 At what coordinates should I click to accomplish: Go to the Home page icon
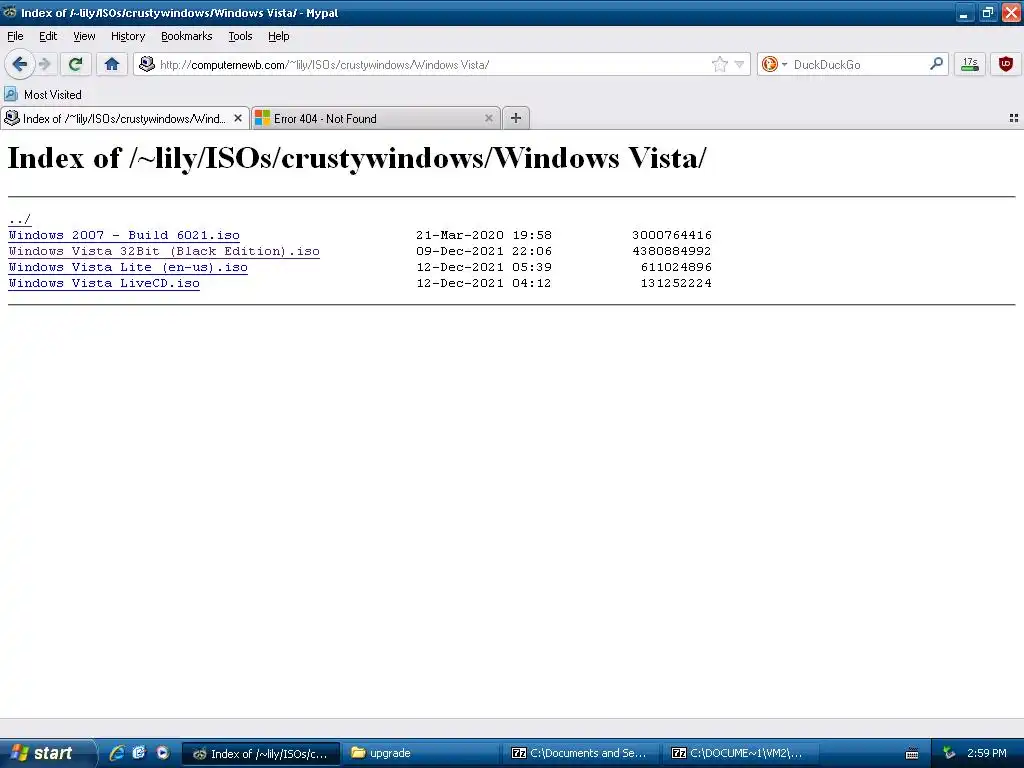(x=112, y=64)
